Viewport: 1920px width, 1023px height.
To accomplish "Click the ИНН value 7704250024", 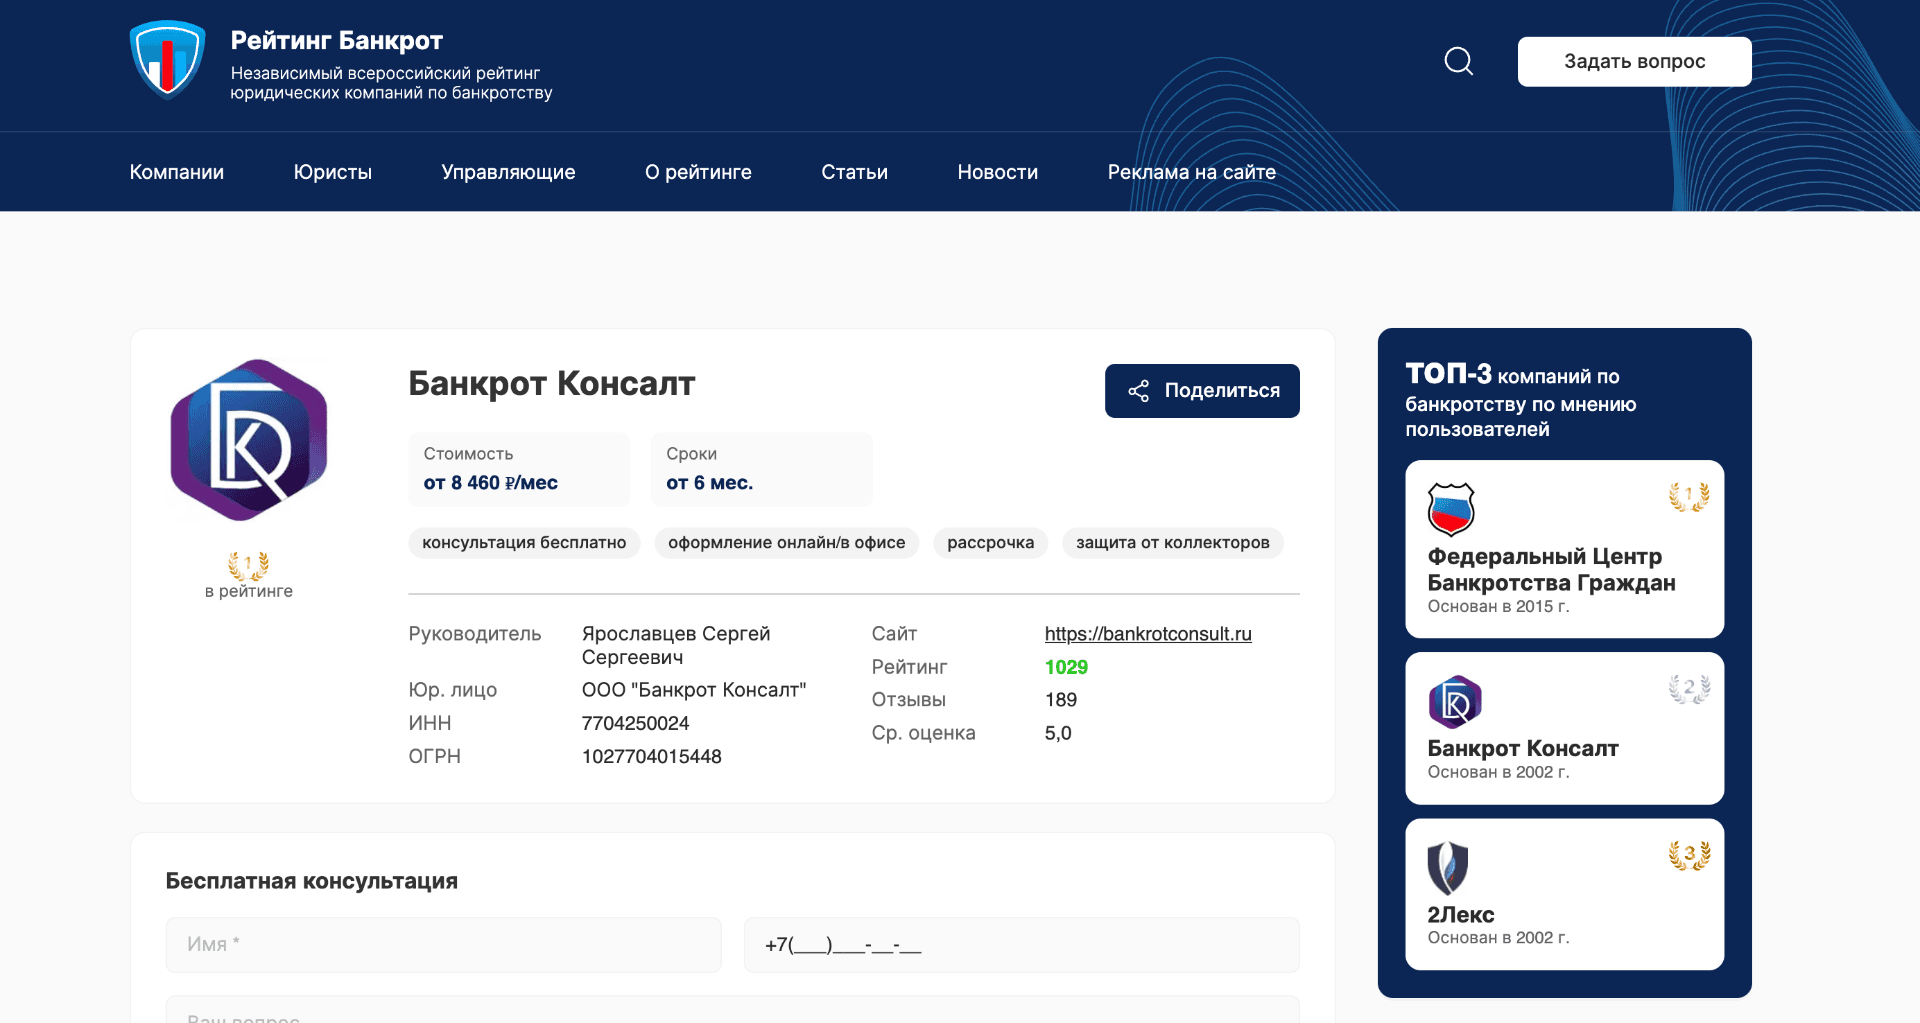I will (x=635, y=723).
